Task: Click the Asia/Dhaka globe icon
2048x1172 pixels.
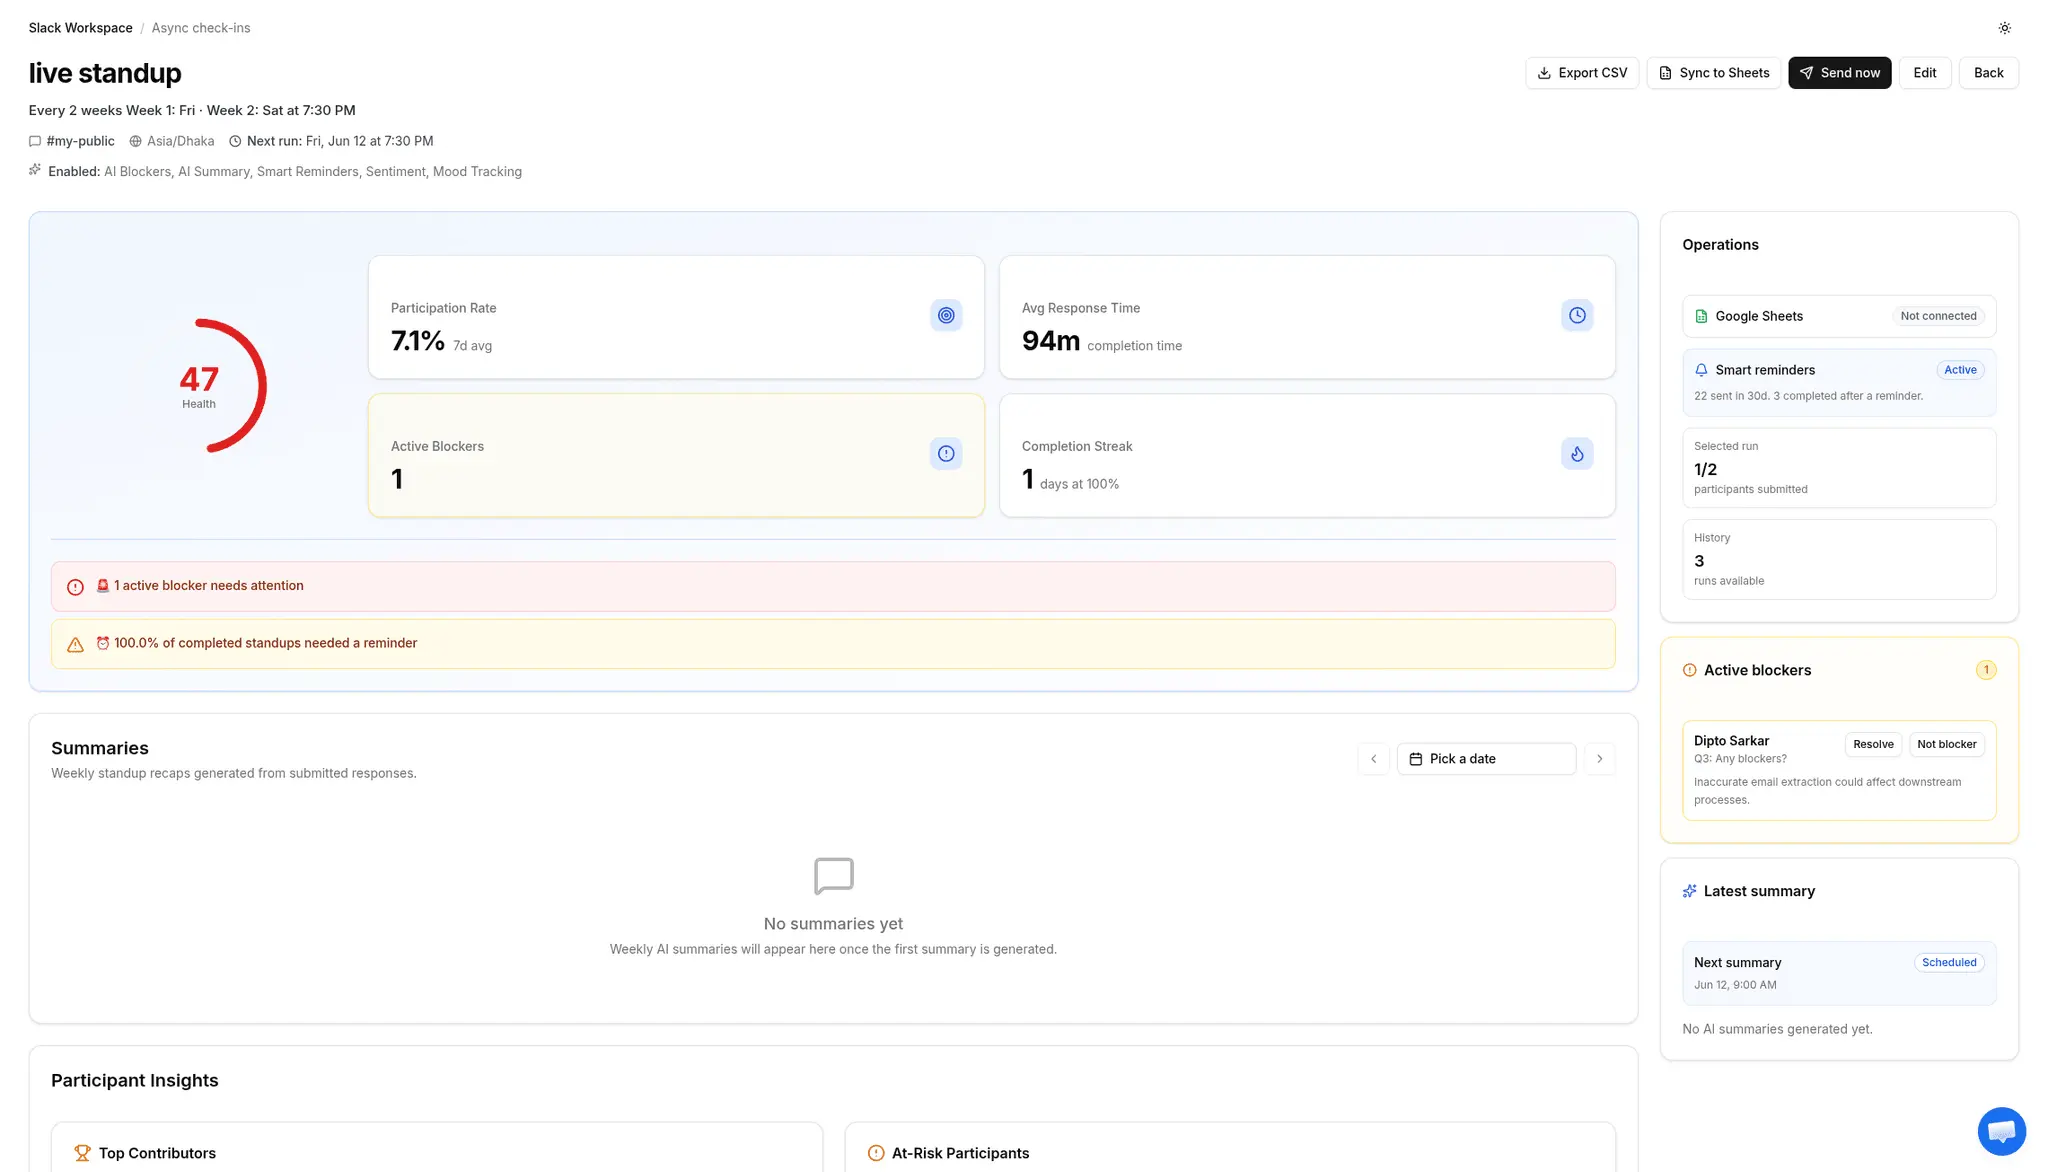Action: pyautogui.click(x=135, y=141)
